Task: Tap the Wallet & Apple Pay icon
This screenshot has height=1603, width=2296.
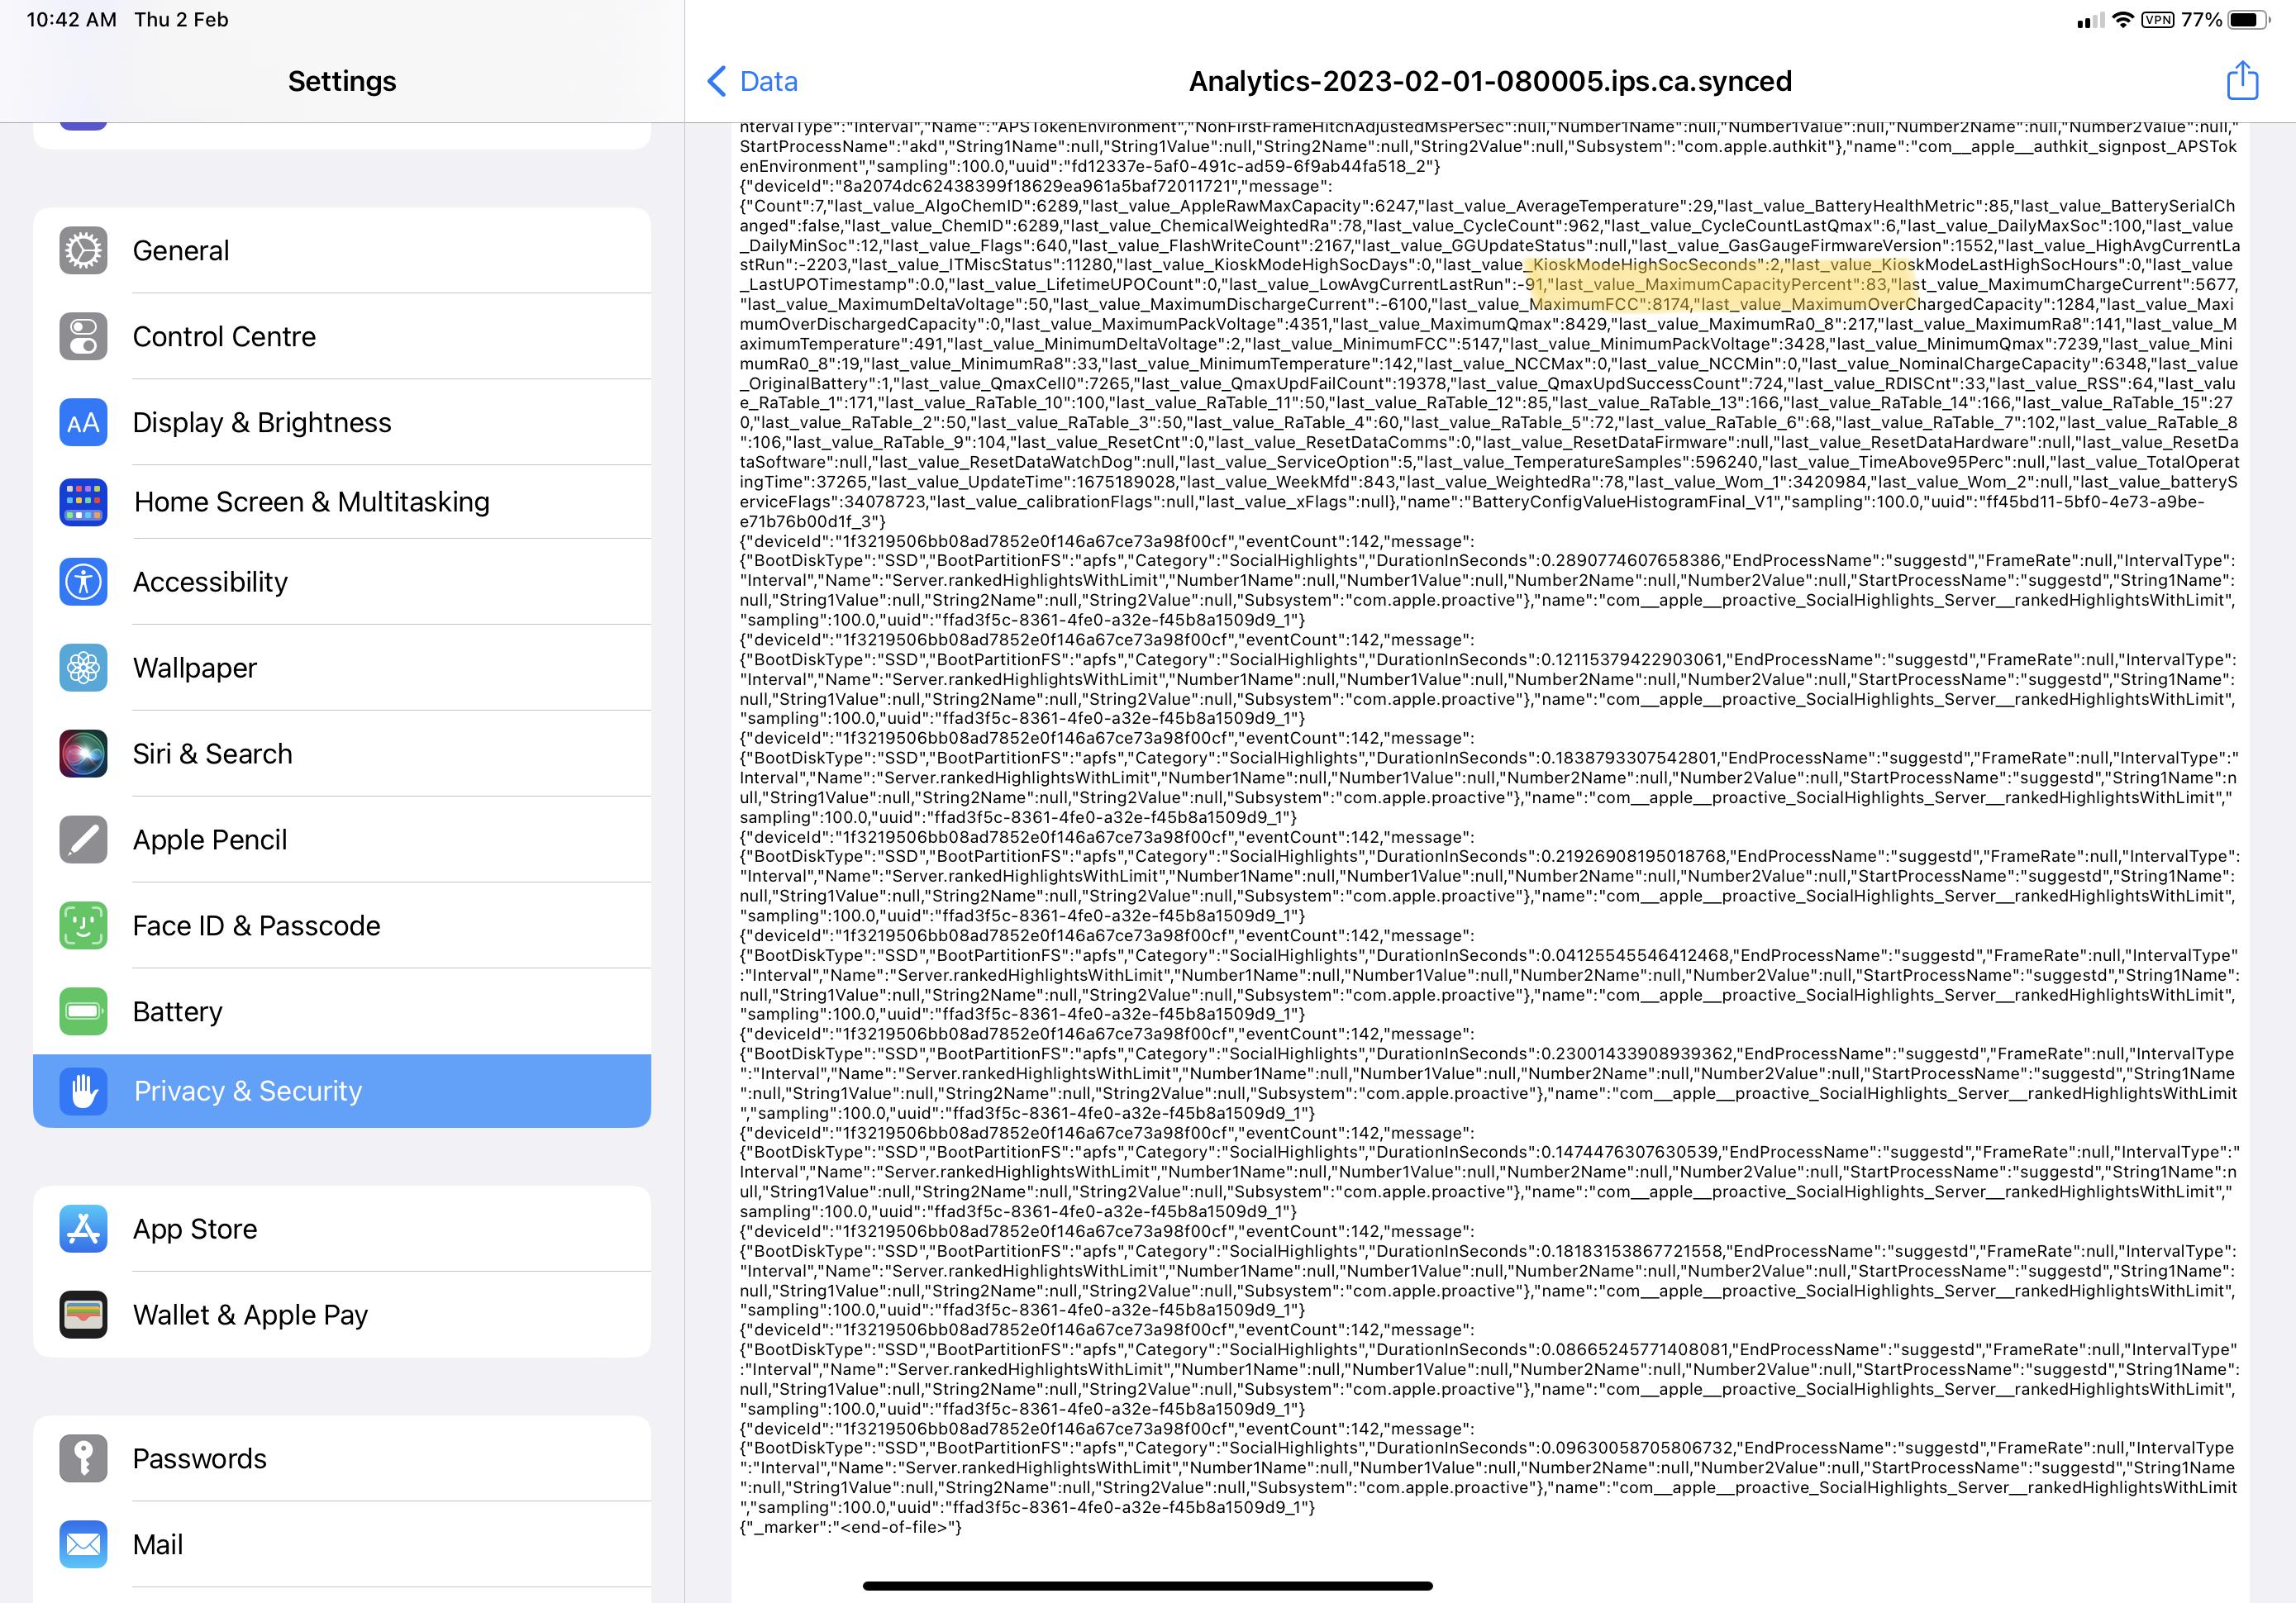Action: pos(83,1315)
